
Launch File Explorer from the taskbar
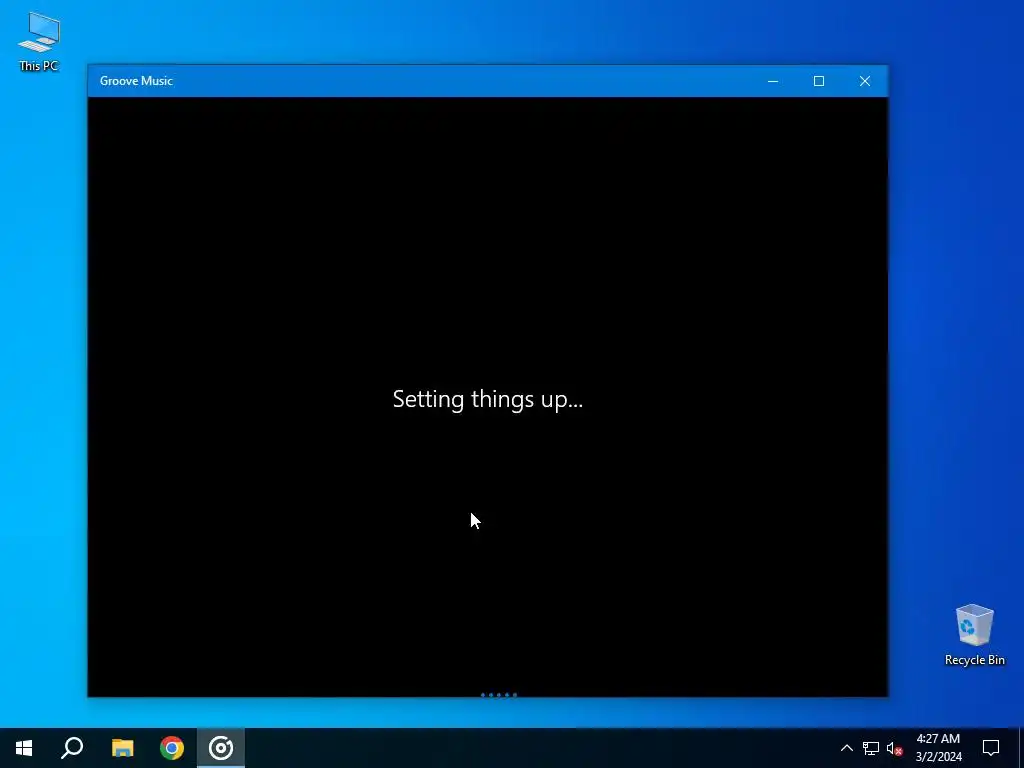122,748
